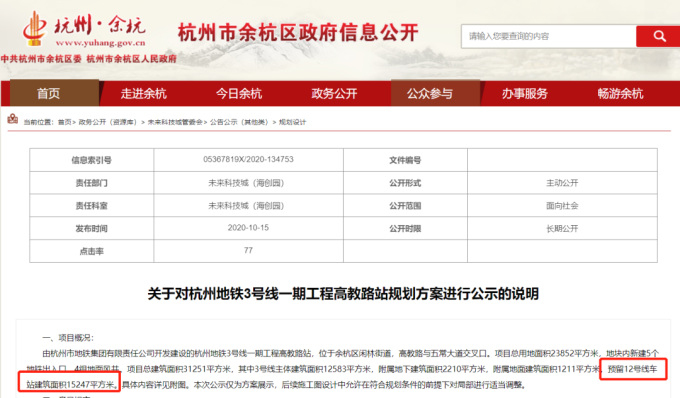680x398 pixels.
Task: Select the 面向社会 cell value
Action: point(562,206)
